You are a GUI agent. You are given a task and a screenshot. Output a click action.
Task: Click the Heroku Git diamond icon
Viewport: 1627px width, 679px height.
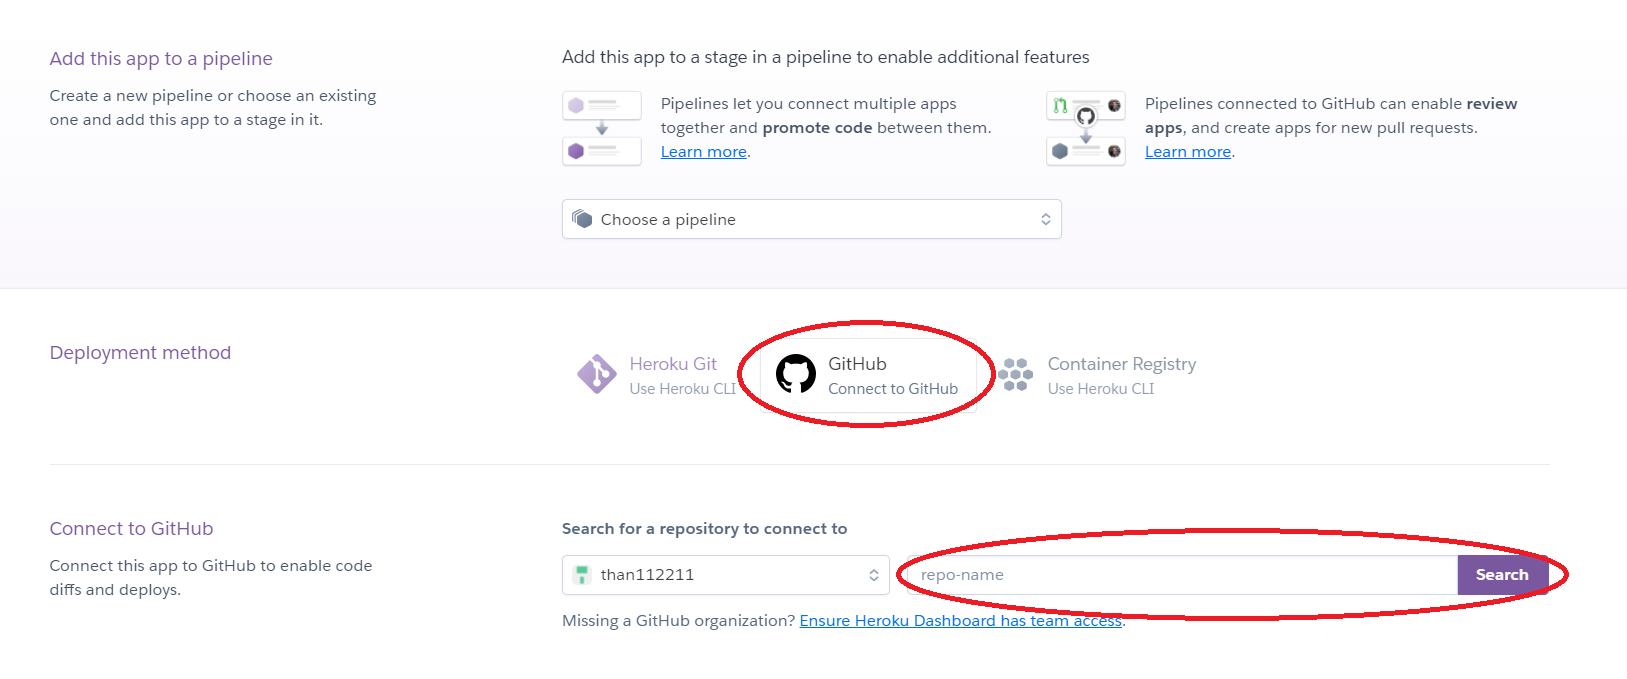tap(597, 374)
